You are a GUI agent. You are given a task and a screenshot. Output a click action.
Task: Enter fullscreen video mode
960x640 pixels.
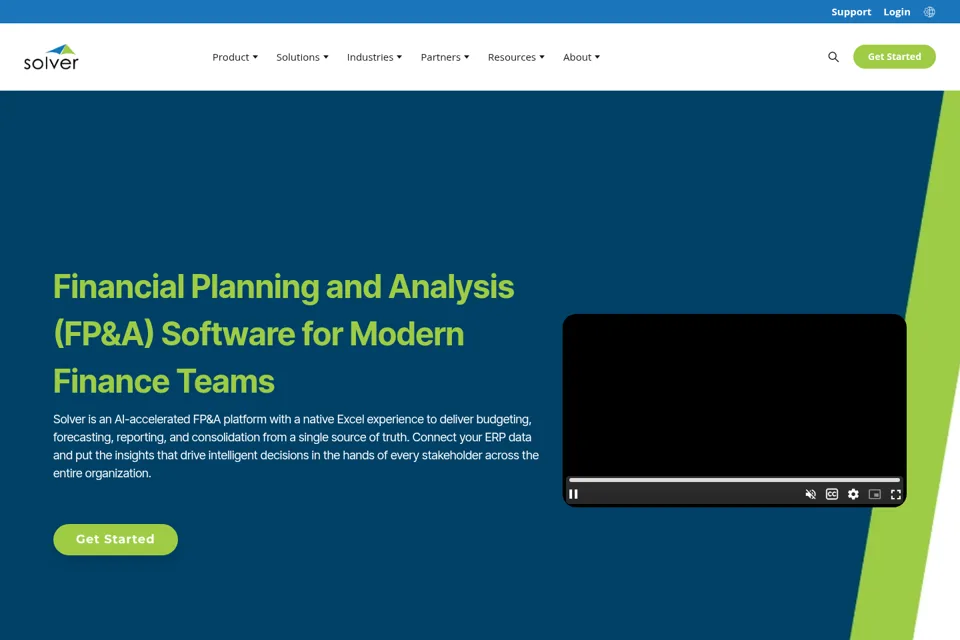click(x=896, y=494)
